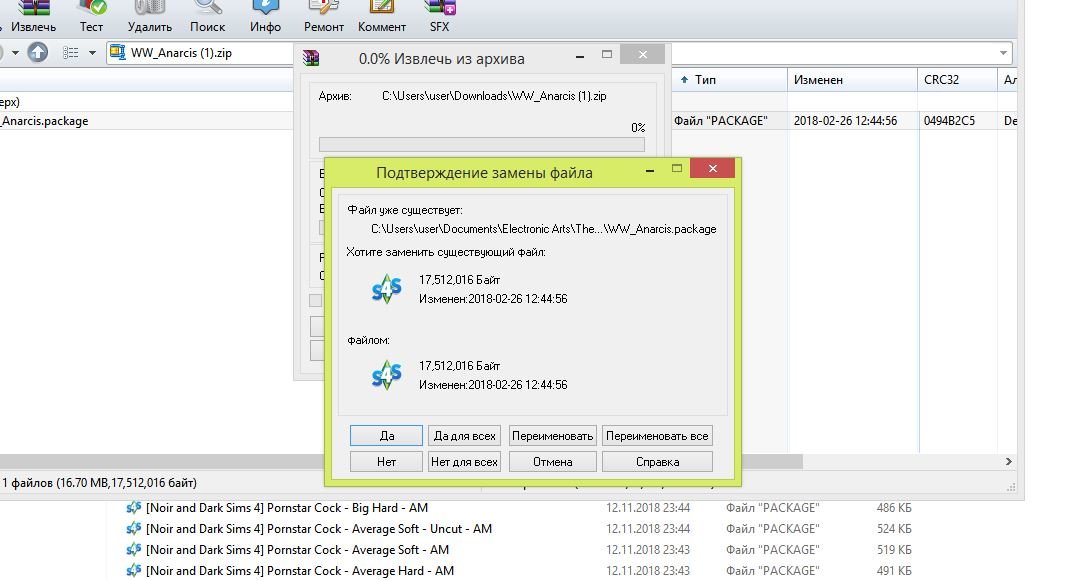This screenshot has width=1066, height=580.
Task: Add an archive comment with Коммент
Action: coord(382,17)
